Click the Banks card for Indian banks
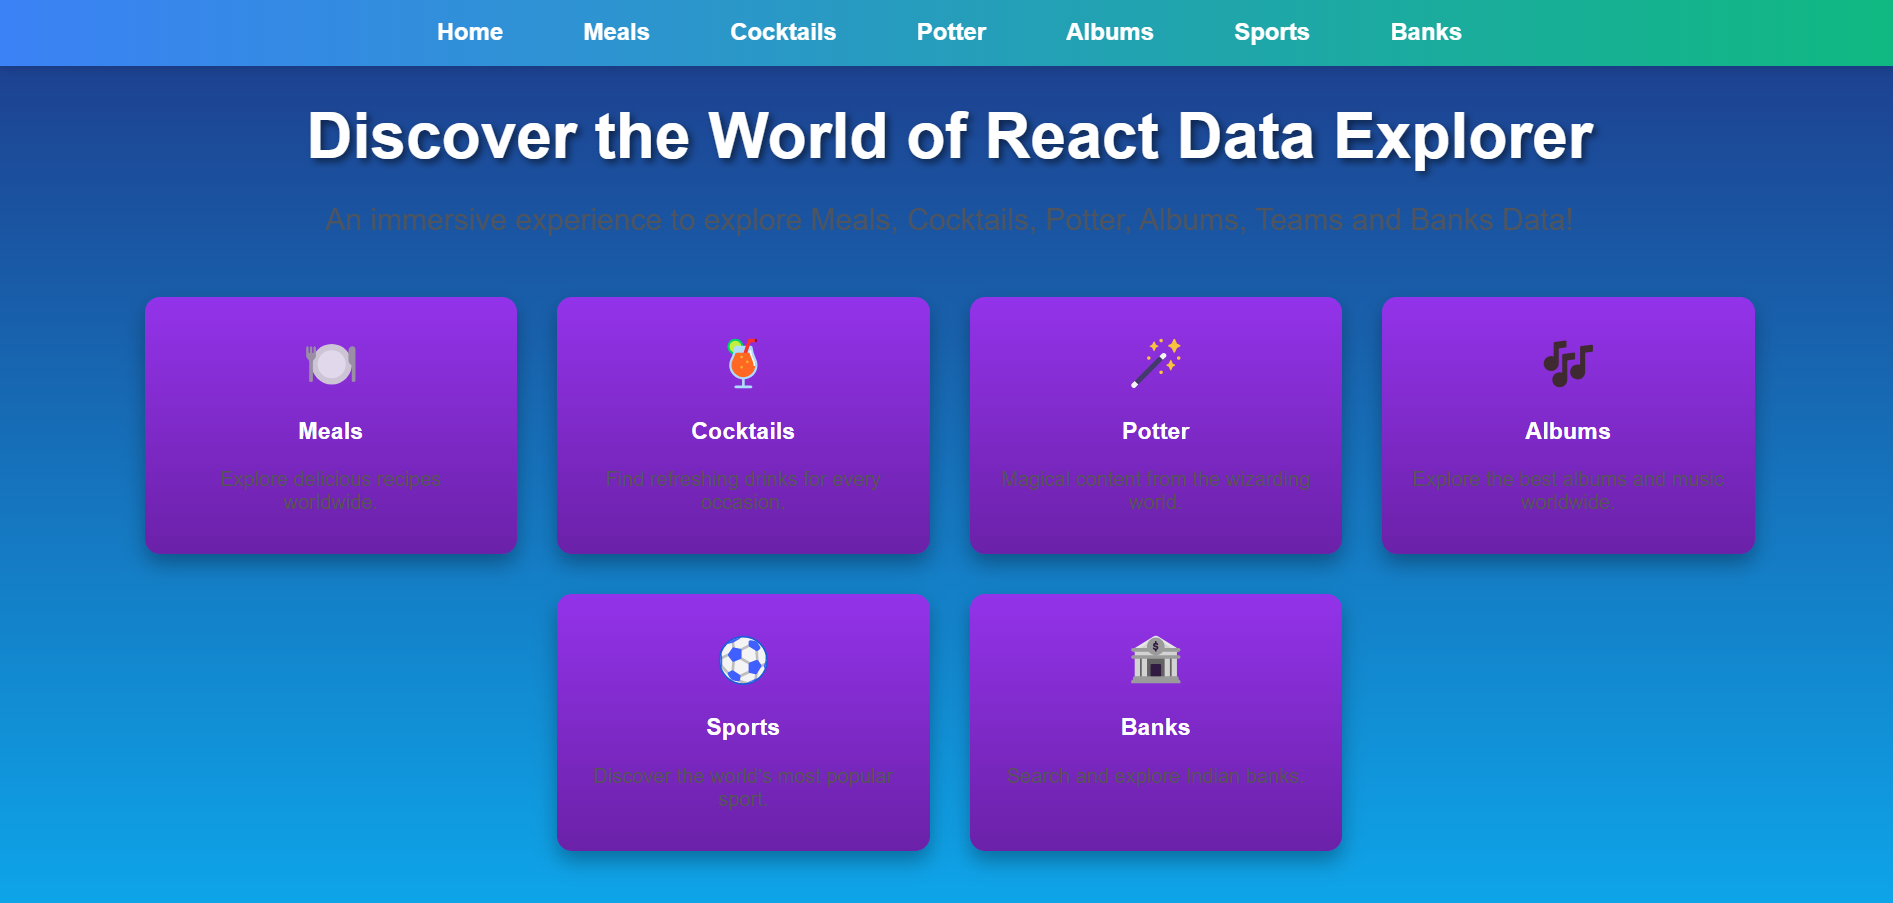This screenshot has height=903, width=1893. (1155, 722)
